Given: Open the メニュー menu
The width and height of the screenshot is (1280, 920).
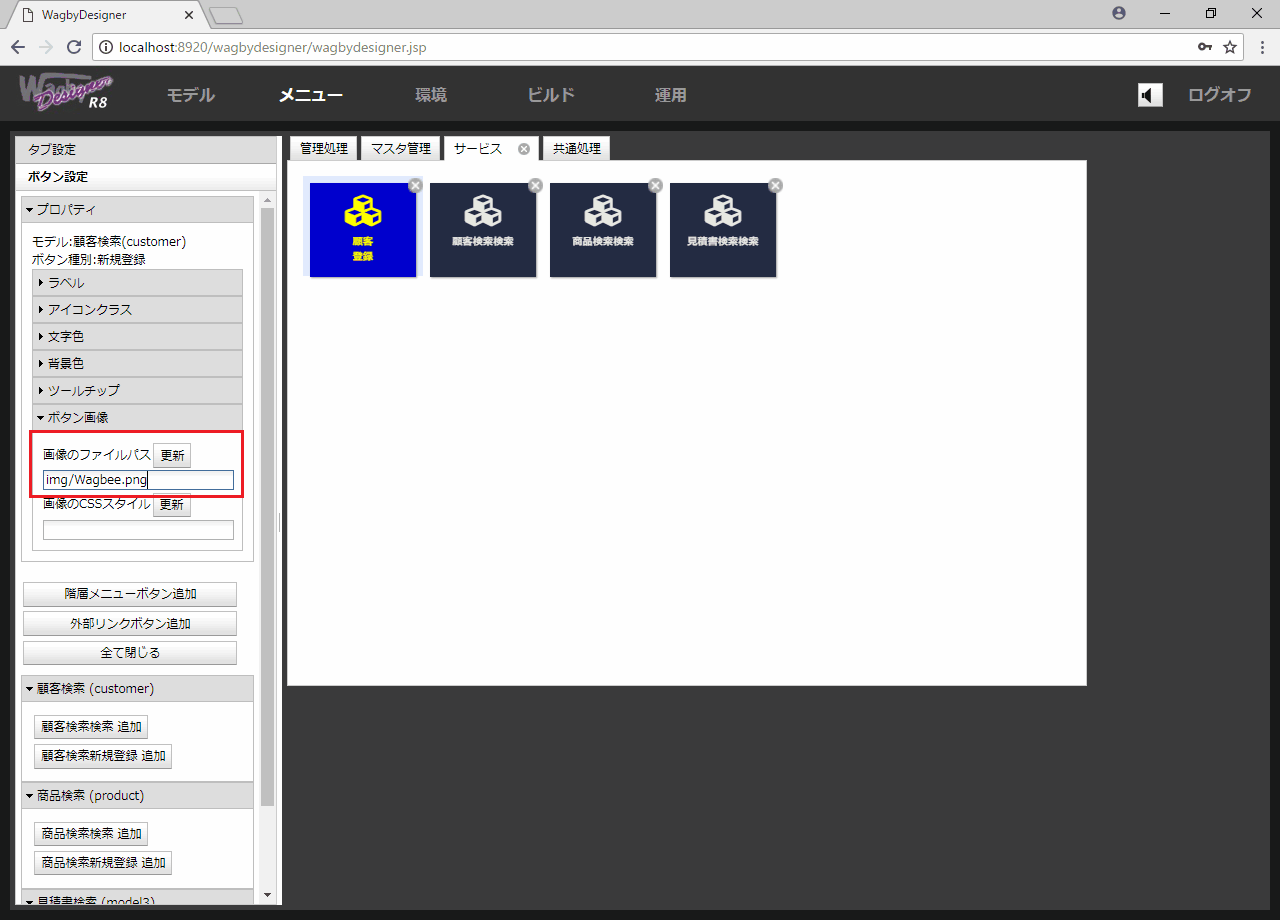Looking at the screenshot, I should tap(311, 95).
